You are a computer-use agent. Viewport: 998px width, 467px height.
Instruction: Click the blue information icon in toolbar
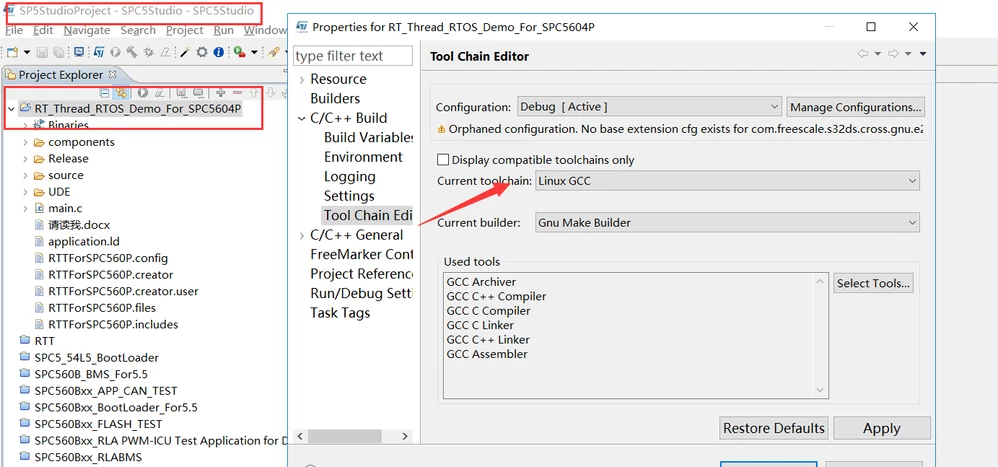[x=218, y=52]
